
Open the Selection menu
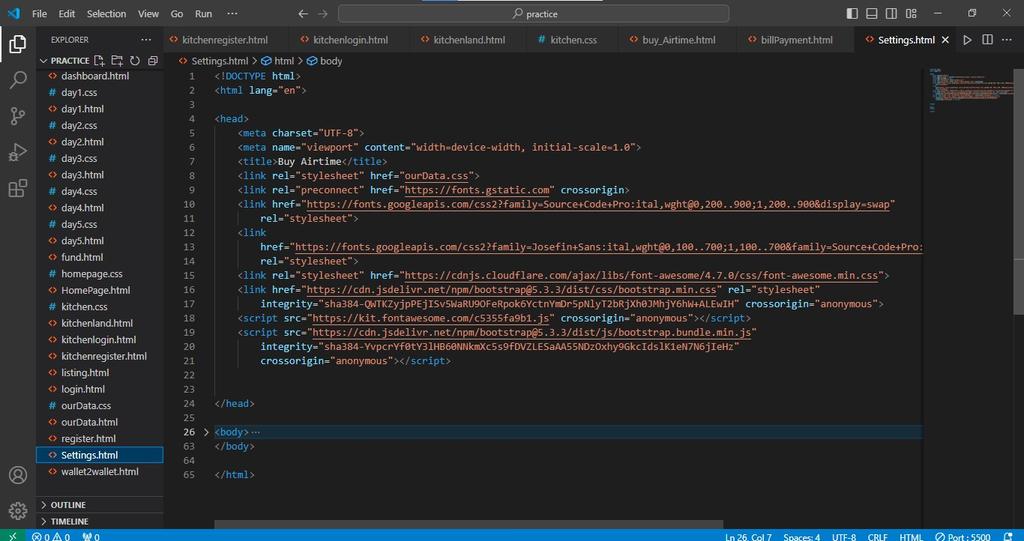coord(106,14)
